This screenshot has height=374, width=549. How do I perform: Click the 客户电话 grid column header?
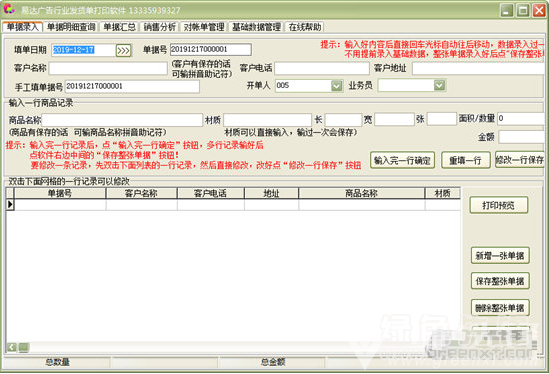click(210, 193)
